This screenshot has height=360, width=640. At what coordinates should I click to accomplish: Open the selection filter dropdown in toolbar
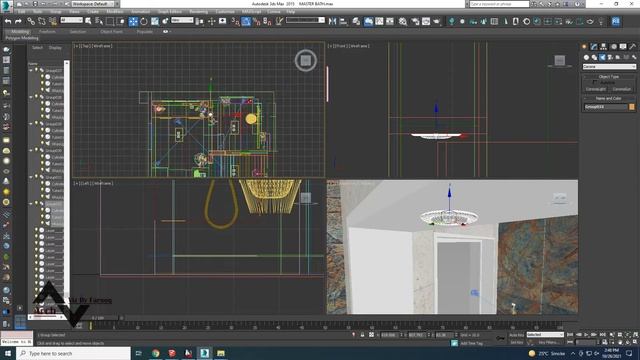click(71, 20)
